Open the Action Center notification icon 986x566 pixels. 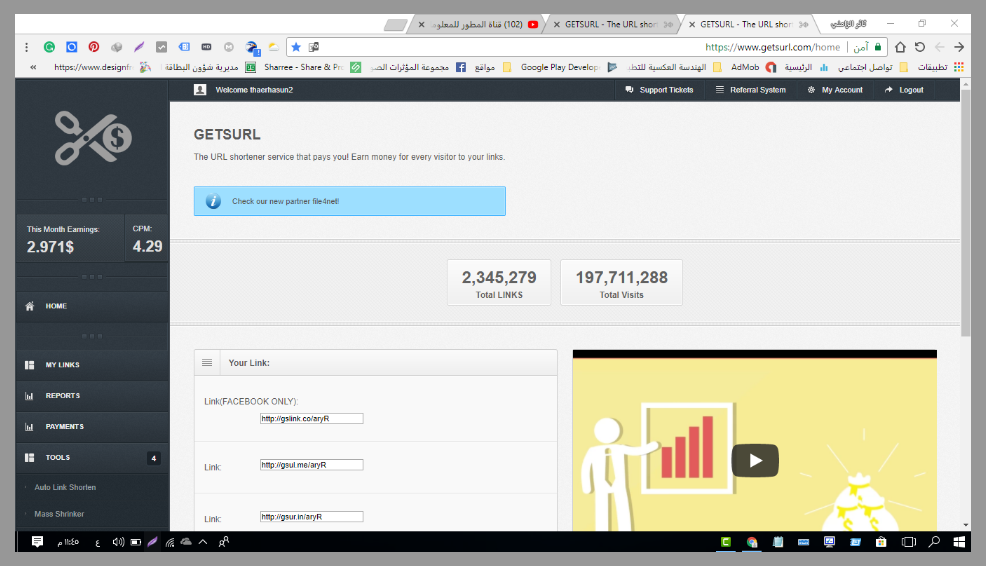coord(37,542)
